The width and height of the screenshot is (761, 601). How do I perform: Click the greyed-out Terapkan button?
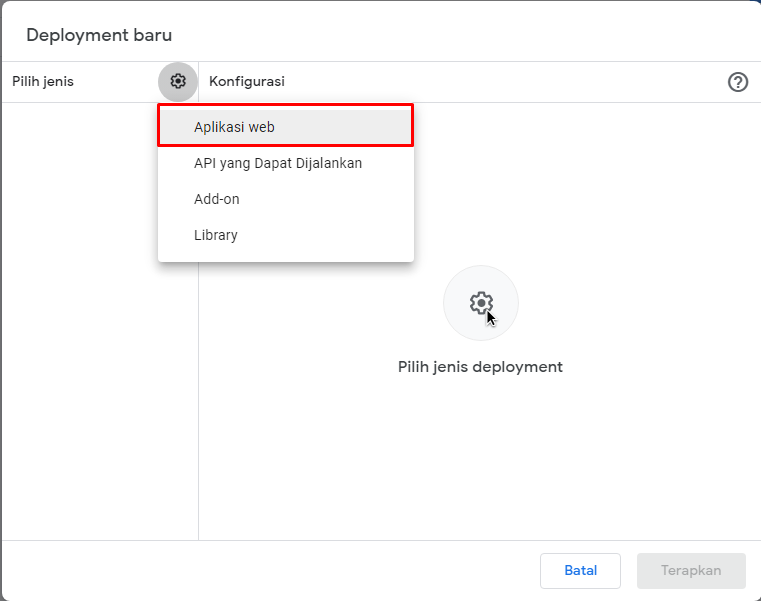691,570
